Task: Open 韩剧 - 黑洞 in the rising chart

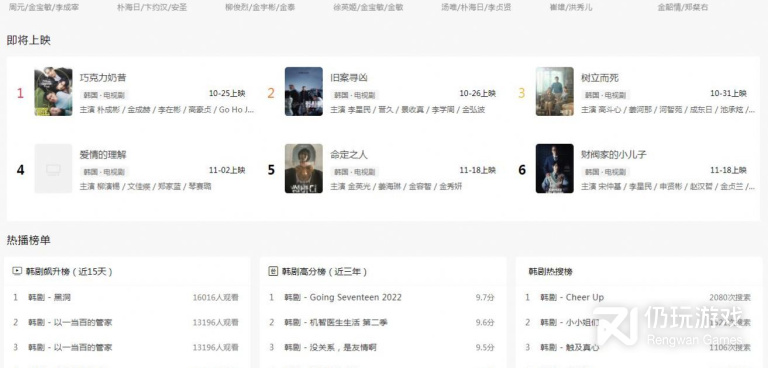Action: [x=49, y=297]
